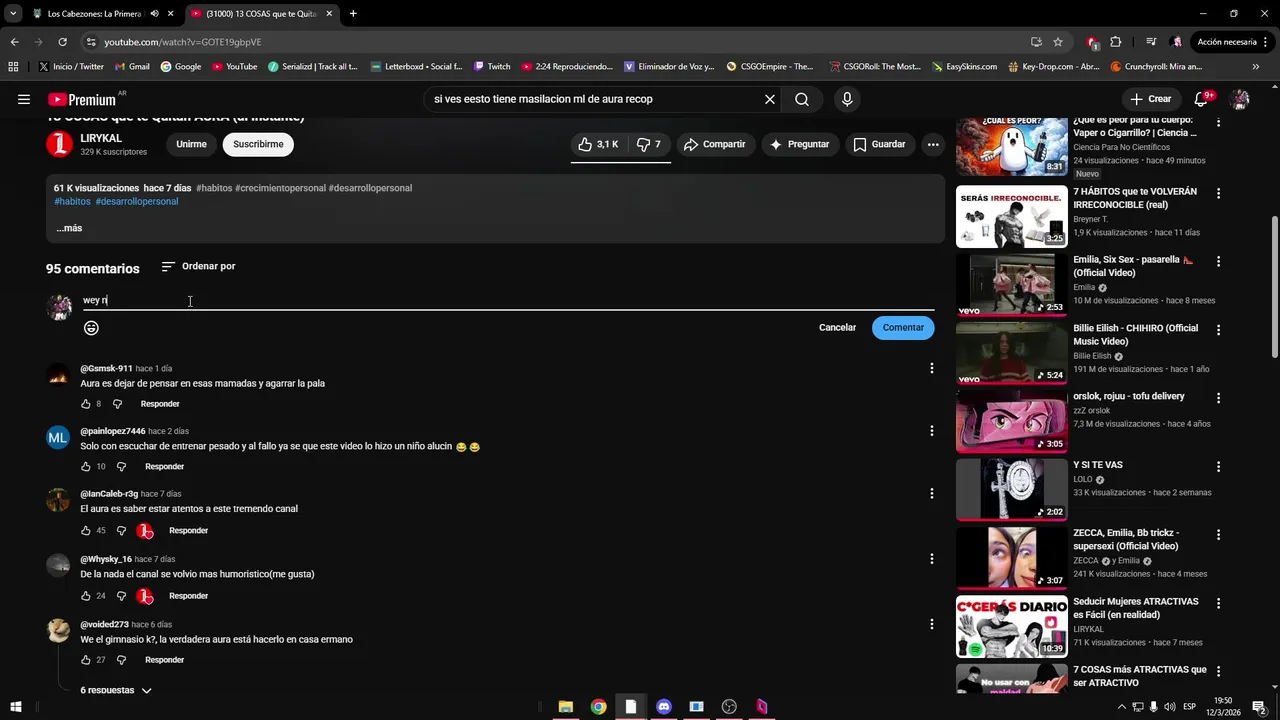The width and height of the screenshot is (1280, 720).
Task: Like the comment by @IanCaleb-r3g
Action: [x=86, y=531]
